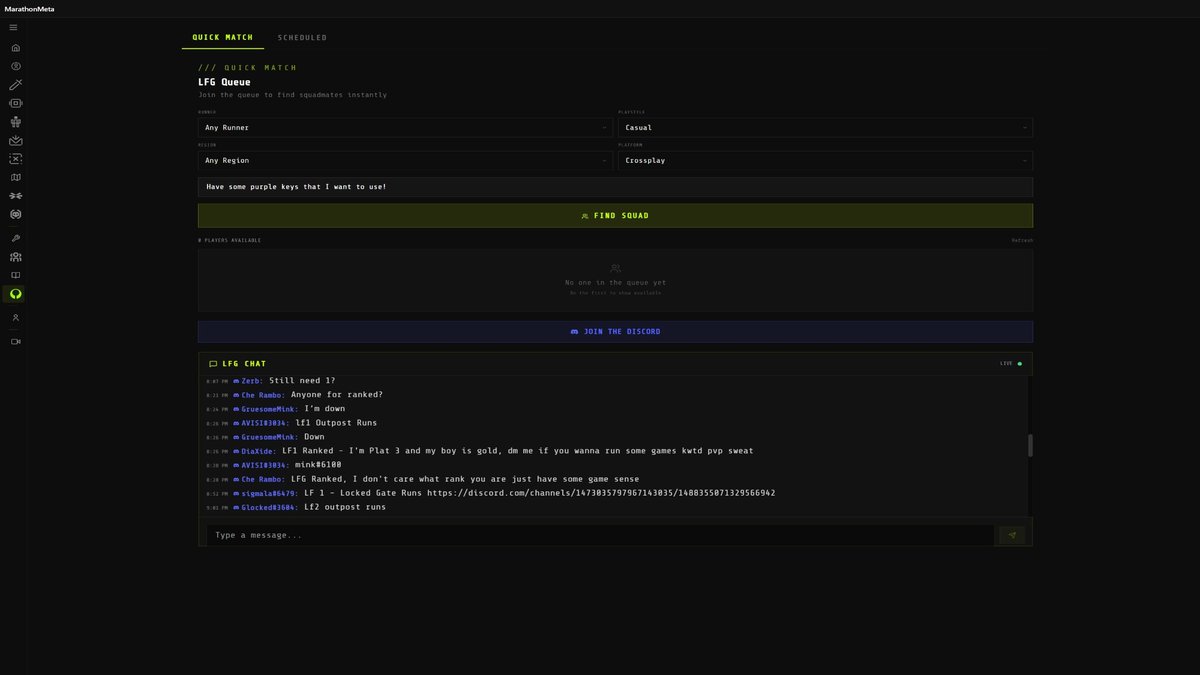
Task: Expand the Crossplay platform dropdown
Action: 825,160
